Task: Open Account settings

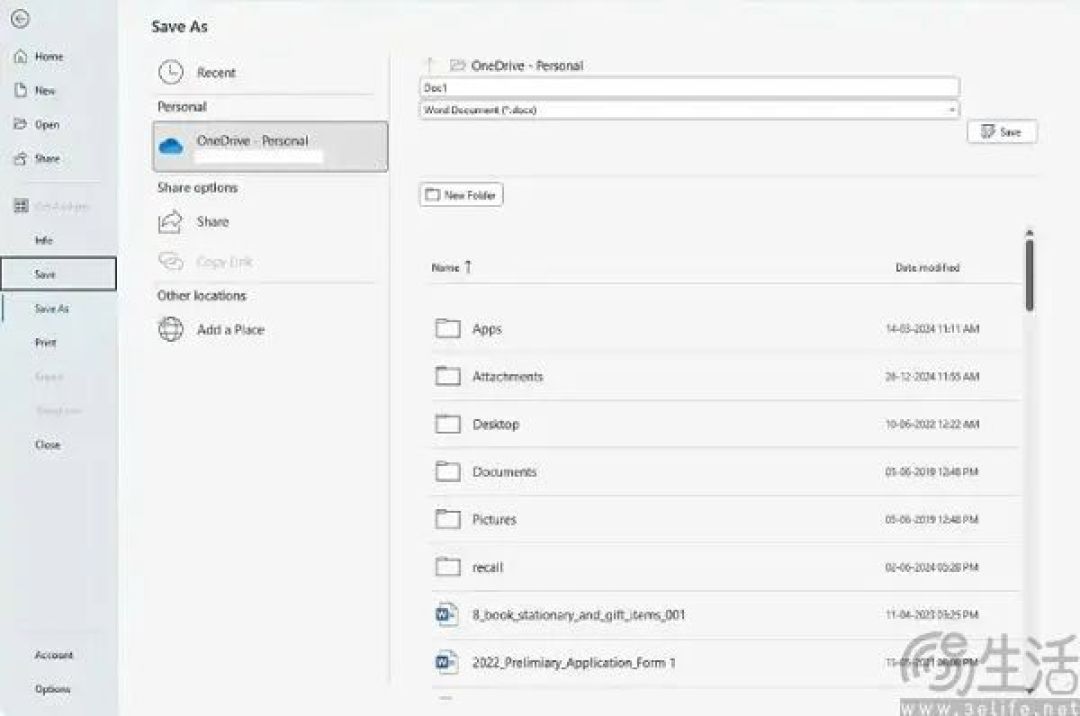Action: point(54,655)
